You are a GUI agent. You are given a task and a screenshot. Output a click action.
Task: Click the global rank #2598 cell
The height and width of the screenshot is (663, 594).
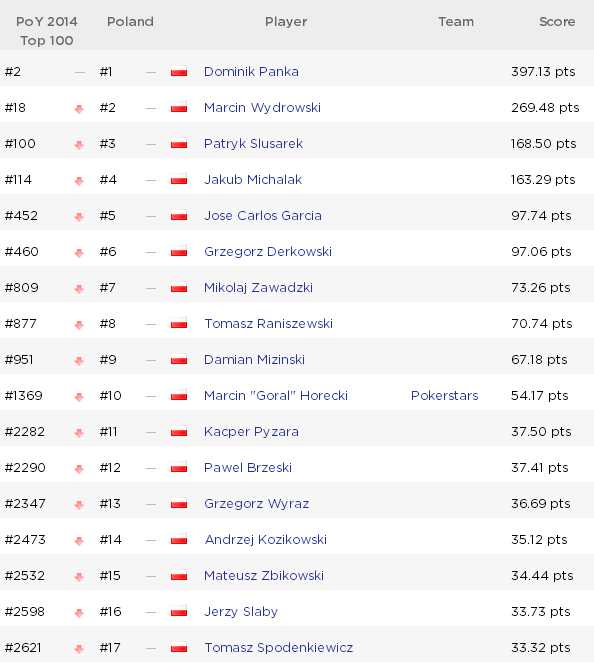(x=25, y=611)
